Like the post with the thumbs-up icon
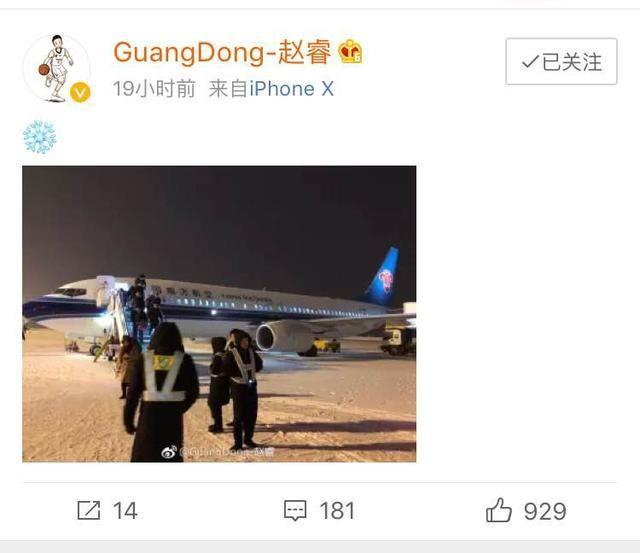Image resolution: width=640 pixels, height=553 pixels. point(498,510)
